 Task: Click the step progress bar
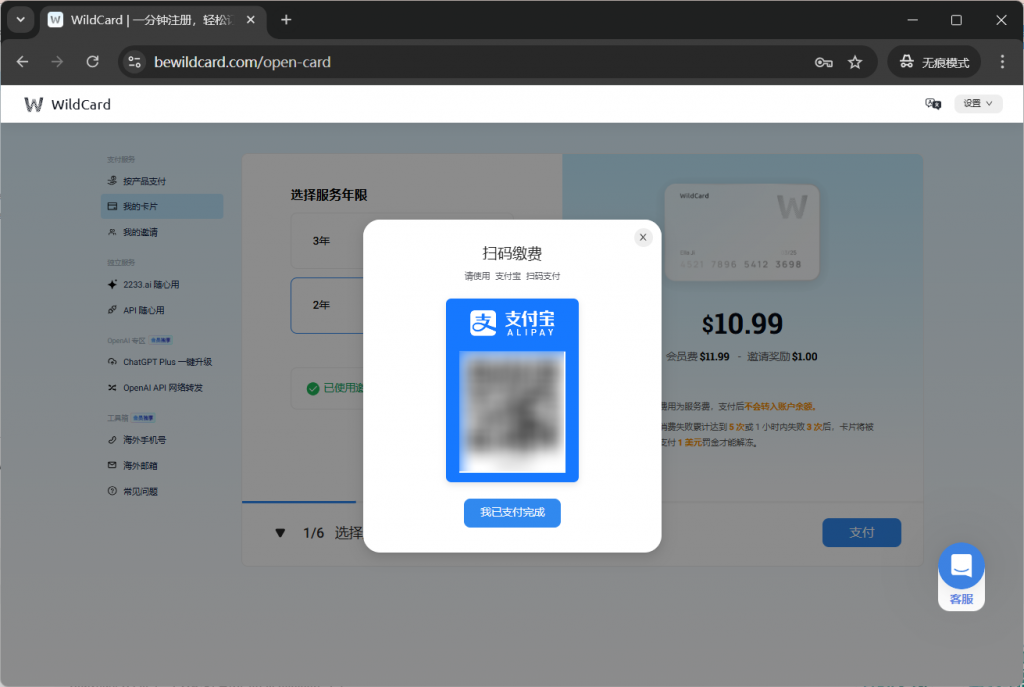pyautogui.click(x=299, y=502)
